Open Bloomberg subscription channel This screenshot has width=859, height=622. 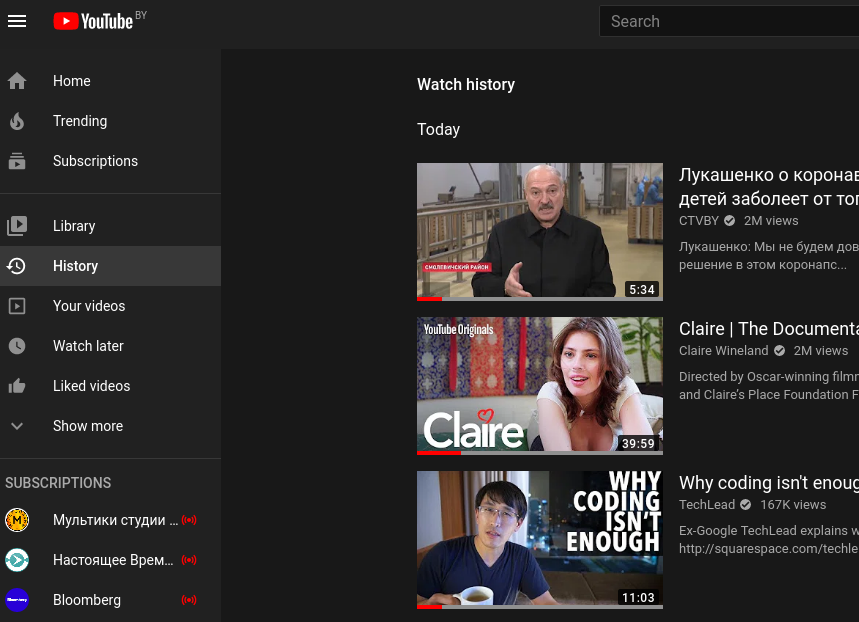(110, 600)
